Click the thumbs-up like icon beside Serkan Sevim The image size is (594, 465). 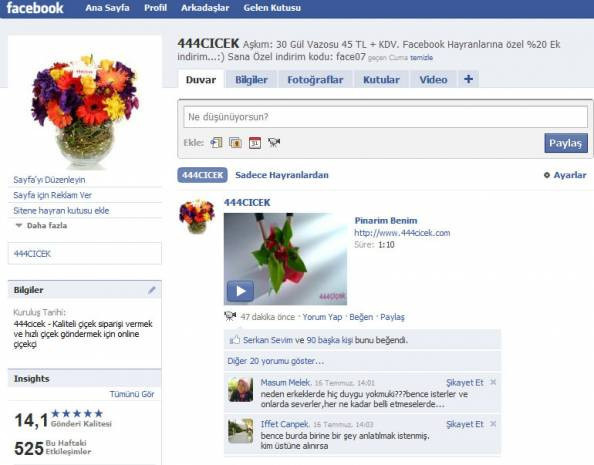click(x=234, y=340)
